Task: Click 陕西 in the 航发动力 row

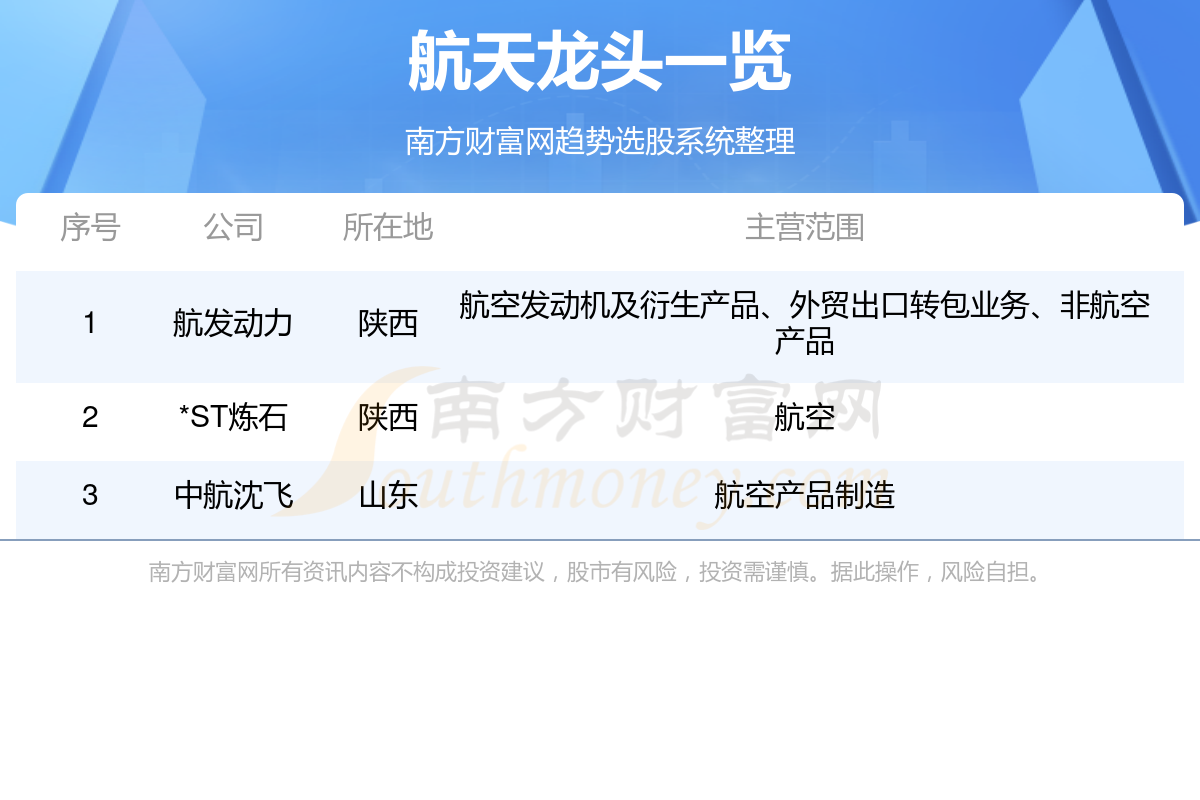Action: (x=388, y=324)
